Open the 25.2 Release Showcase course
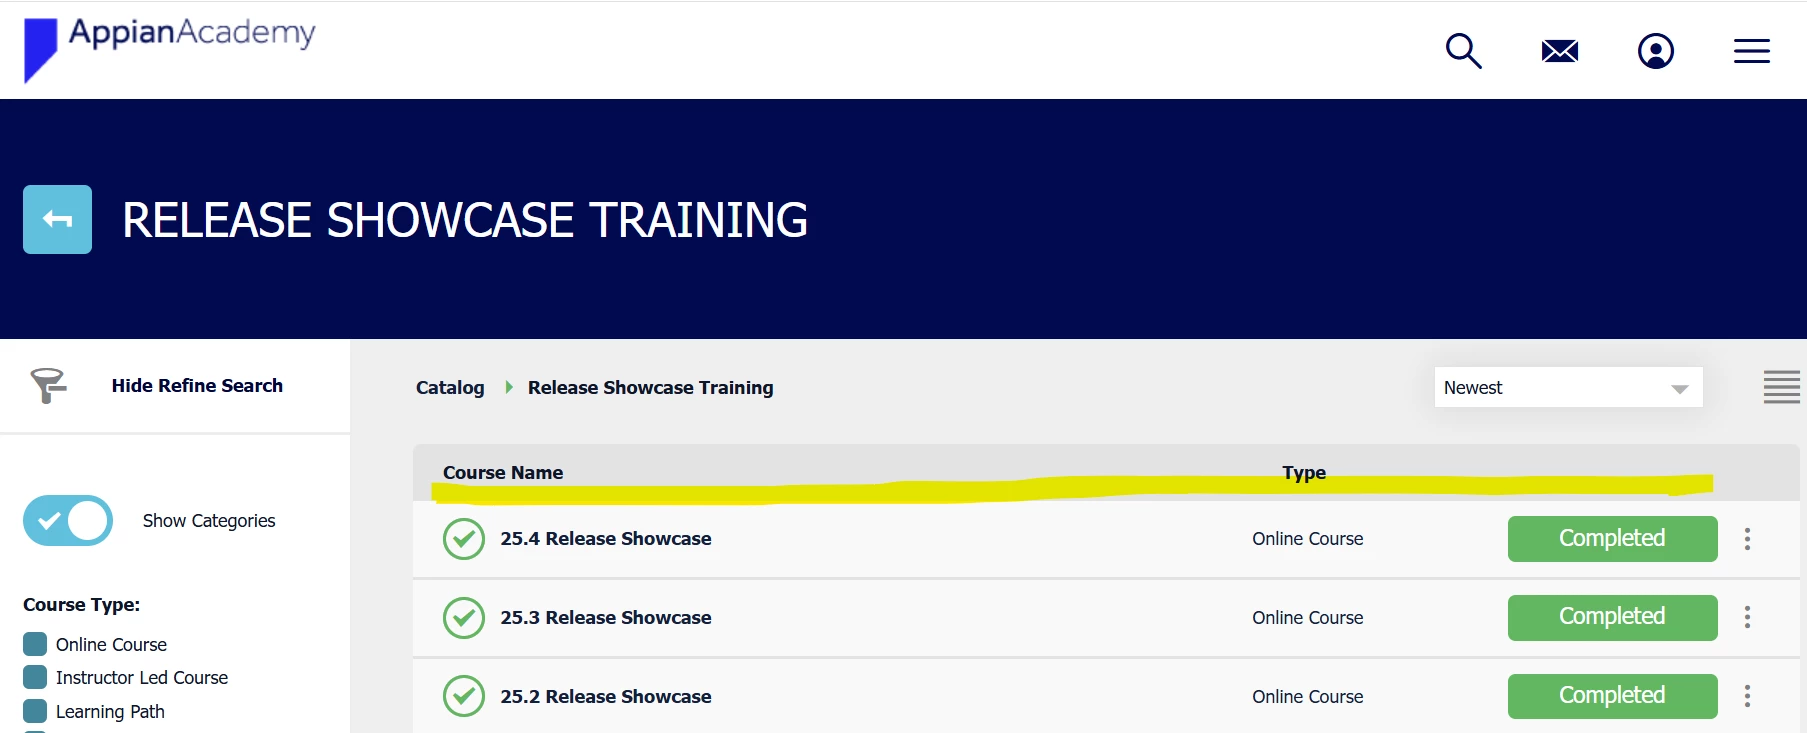 pyautogui.click(x=606, y=697)
